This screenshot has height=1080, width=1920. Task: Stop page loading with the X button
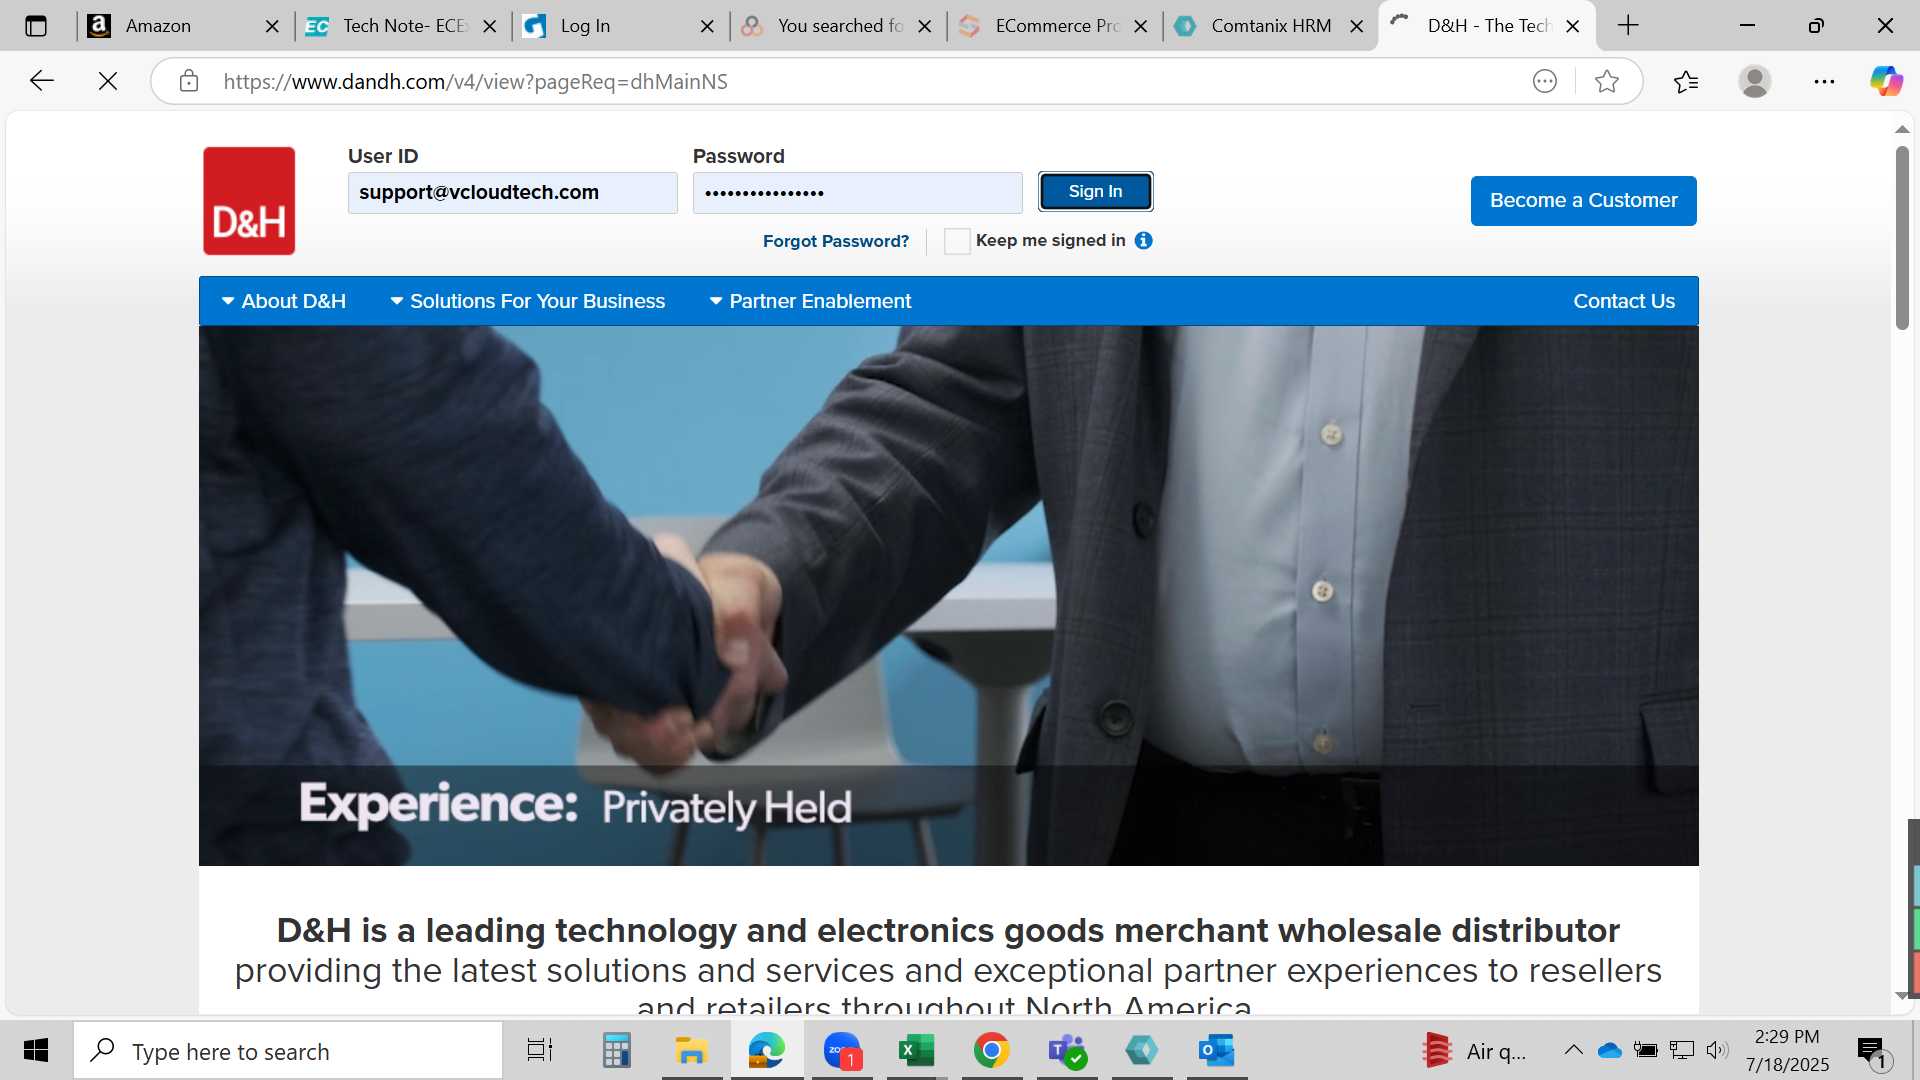pyautogui.click(x=108, y=81)
